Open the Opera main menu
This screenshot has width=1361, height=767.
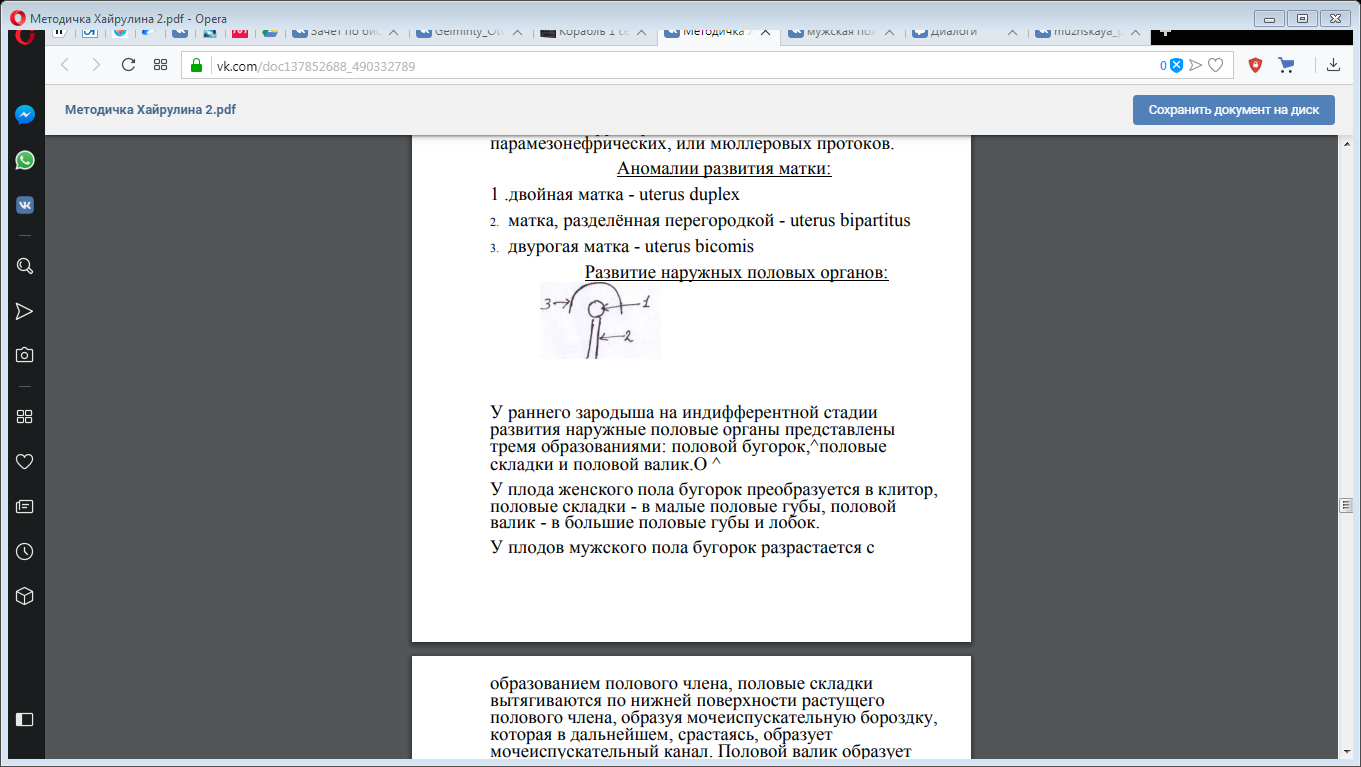pyautogui.click(x=25, y=36)
